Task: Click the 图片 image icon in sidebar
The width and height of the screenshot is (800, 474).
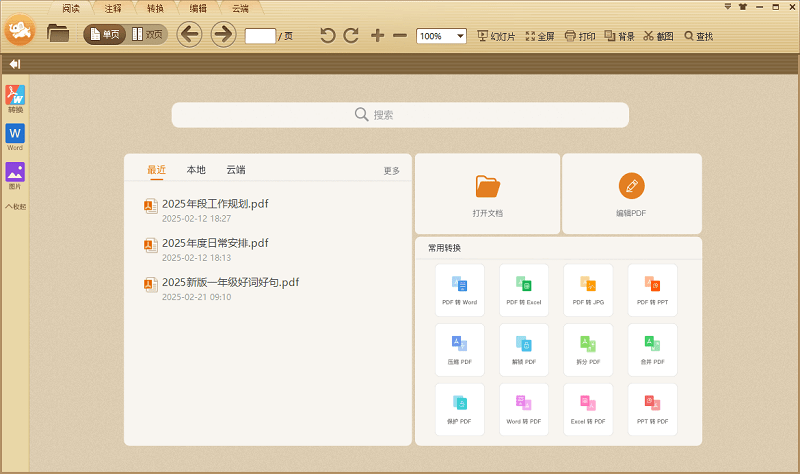Action: pyautogui.click(x=15, y=175)
